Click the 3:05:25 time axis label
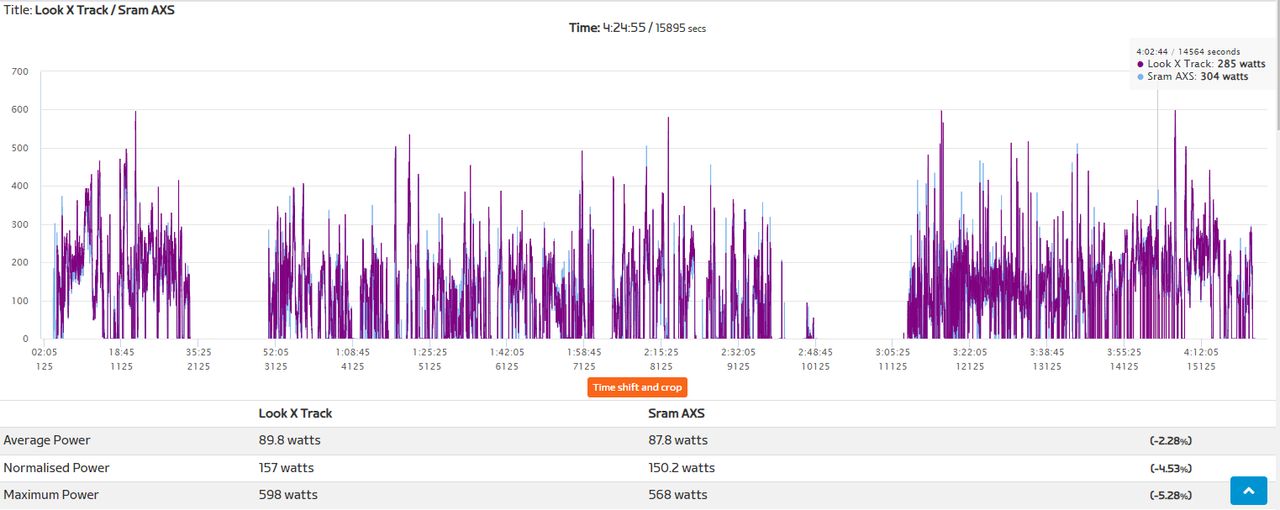1280x510 pixels. (x=892, y=352)
